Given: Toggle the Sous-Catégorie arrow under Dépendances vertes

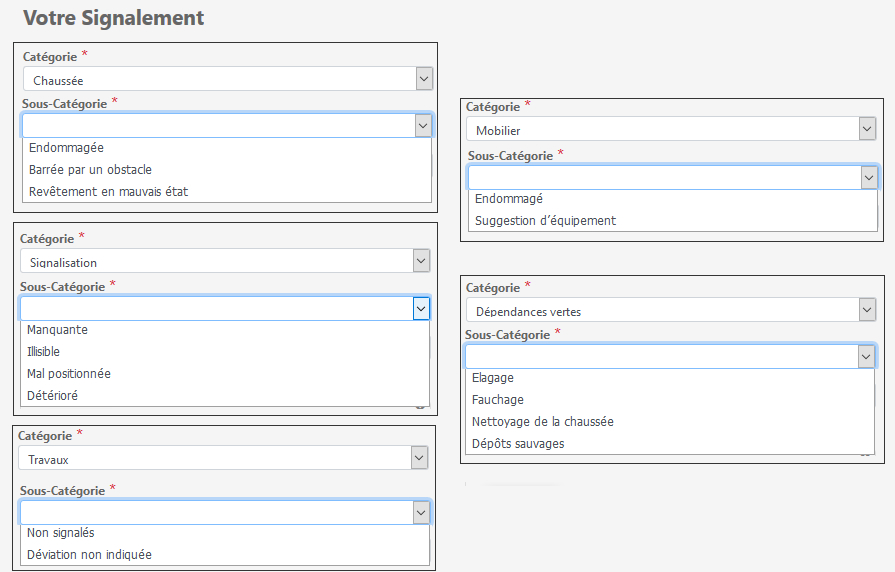Looking at the screenshot, I should [x=866, y=357].
